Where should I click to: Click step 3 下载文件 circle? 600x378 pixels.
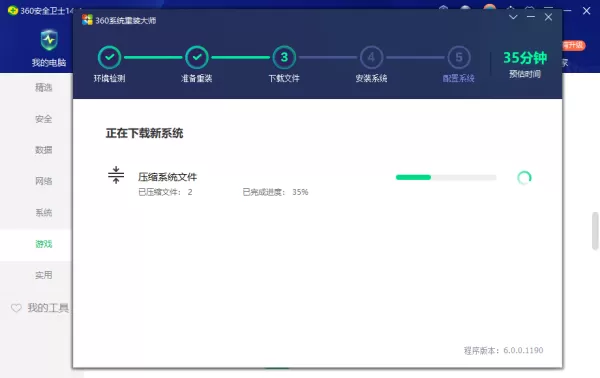coord(284,57)
